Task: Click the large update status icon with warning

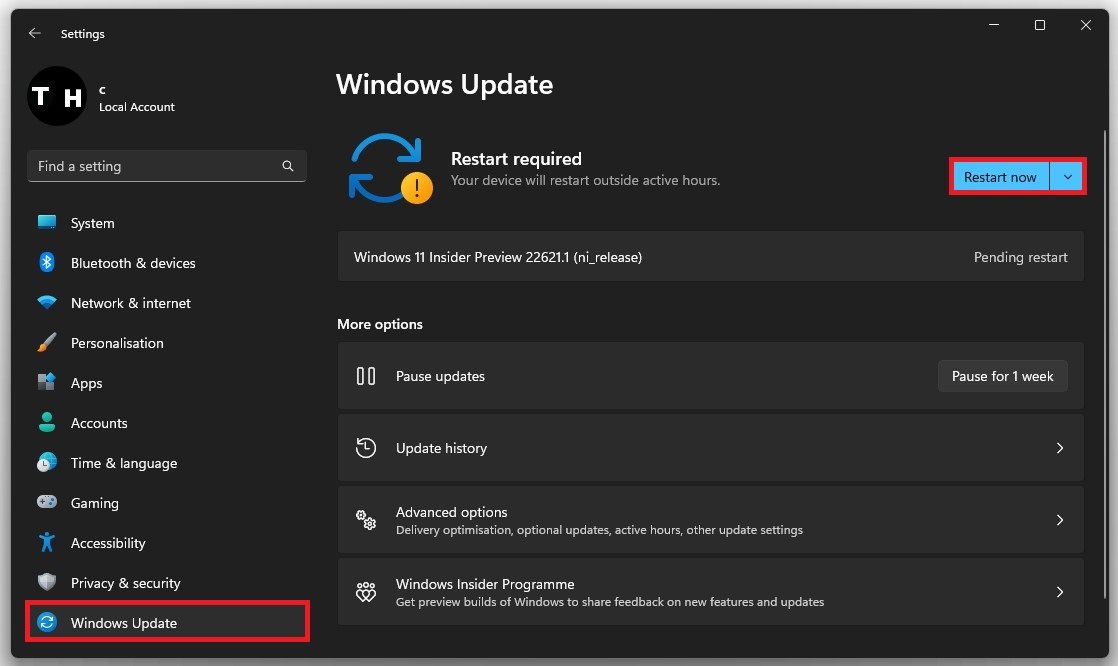Action: coord(390,169)
